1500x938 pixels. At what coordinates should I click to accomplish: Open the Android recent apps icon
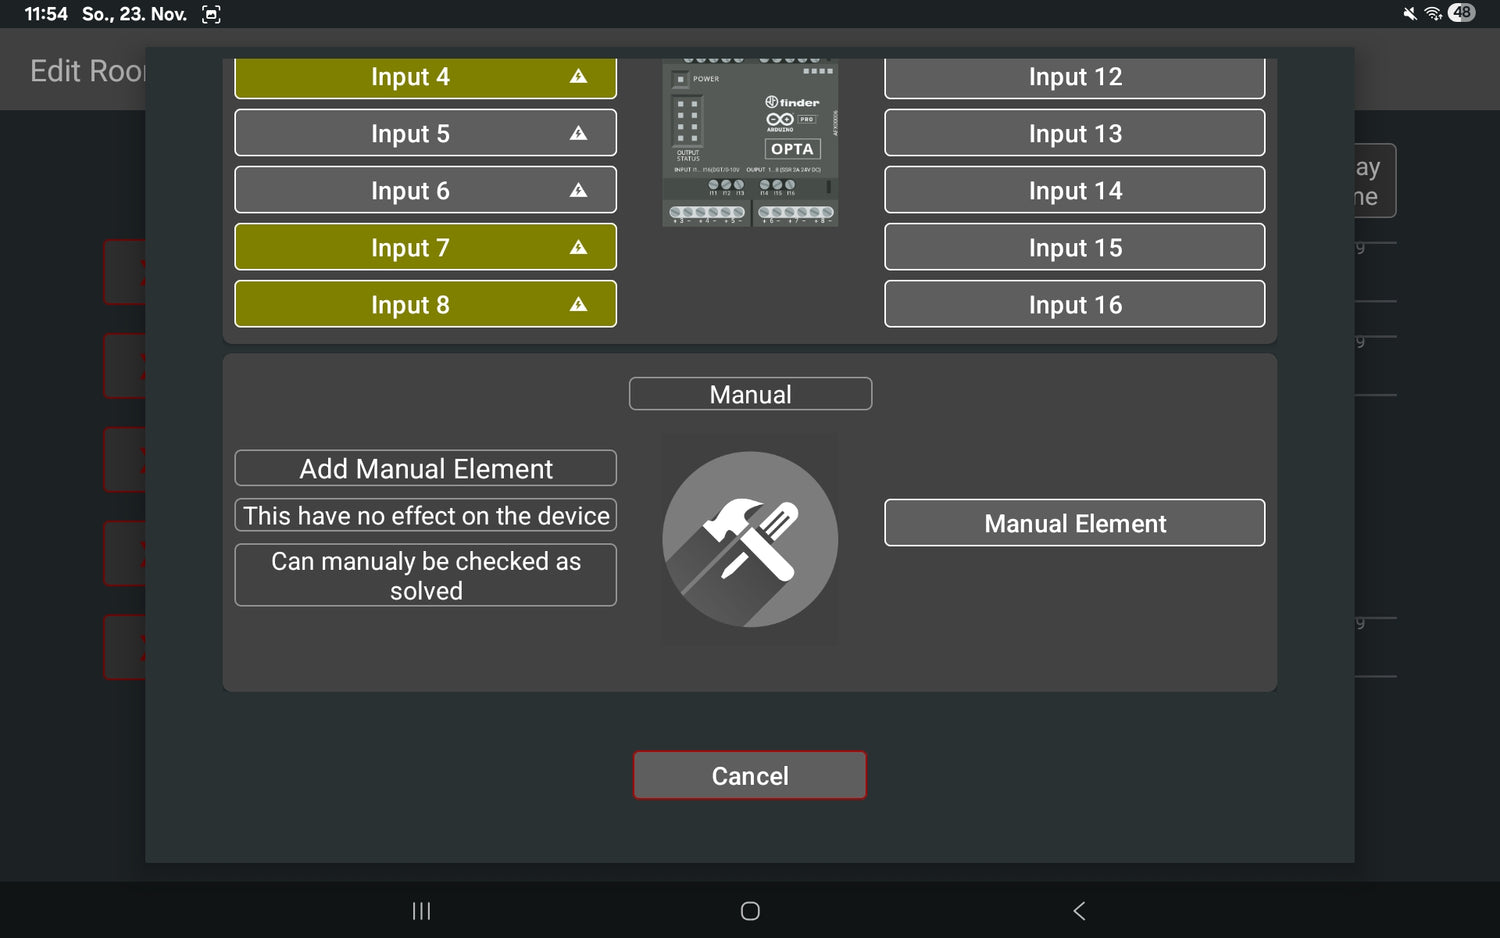pos(421,911)
